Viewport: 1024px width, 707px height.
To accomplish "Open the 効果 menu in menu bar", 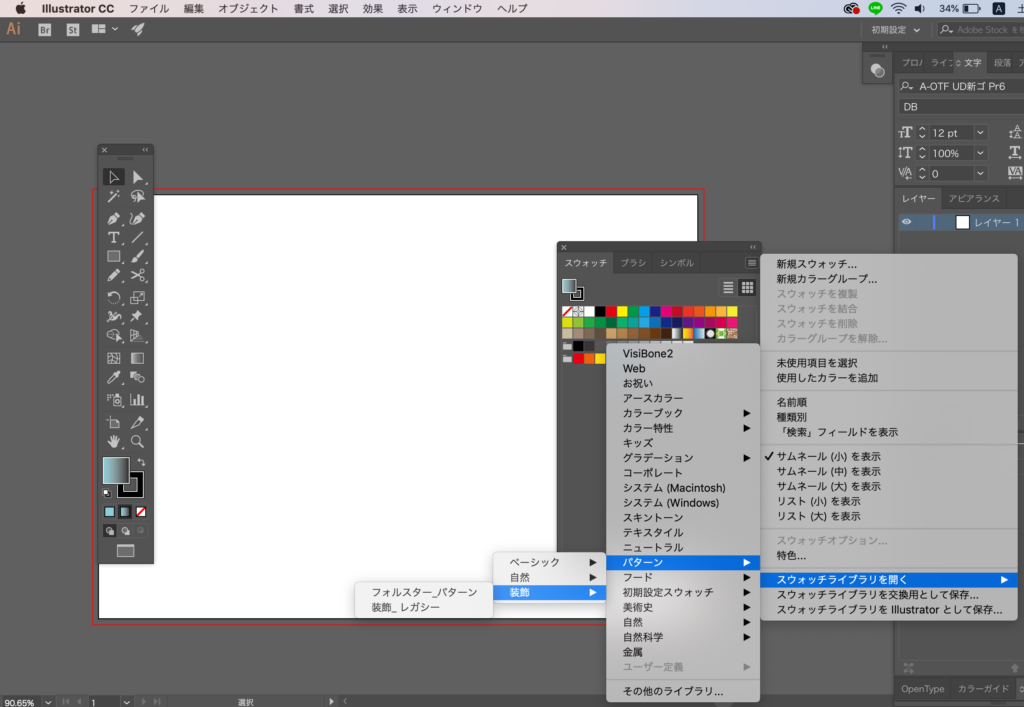I will coord(372,8).
